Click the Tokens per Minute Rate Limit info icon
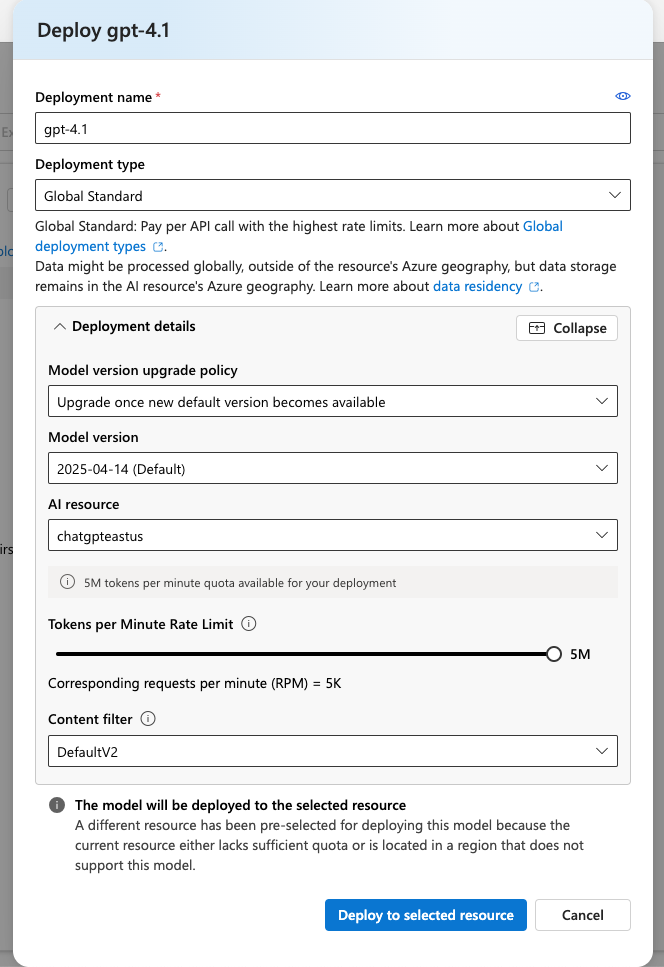This screenshot has width=664, height=967. [x=248, y=624]
